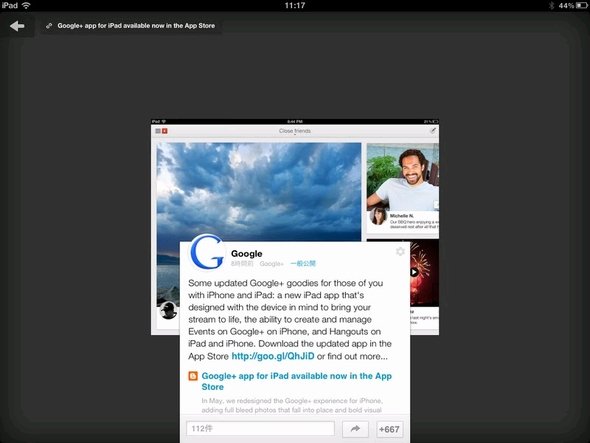Open the 'Google+ app for iPad available now in the App Store' article link
The height and width of the screenshot is (443, 590).
[297, 381]
